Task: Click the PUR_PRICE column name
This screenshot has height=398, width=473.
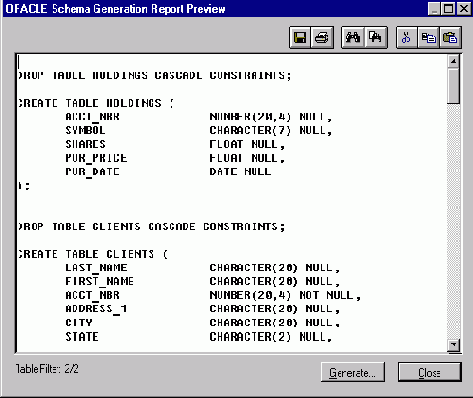Action: 96,158
